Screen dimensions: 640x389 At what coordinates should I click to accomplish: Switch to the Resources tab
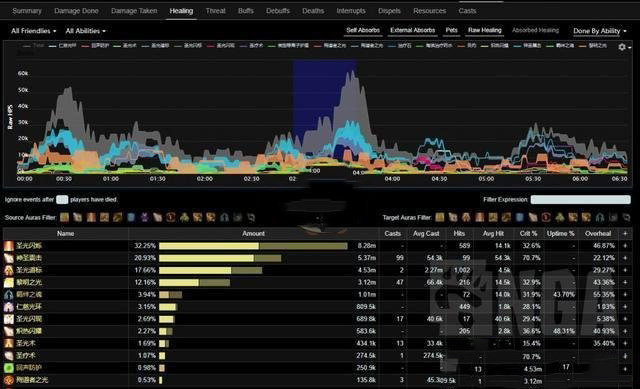429,11
